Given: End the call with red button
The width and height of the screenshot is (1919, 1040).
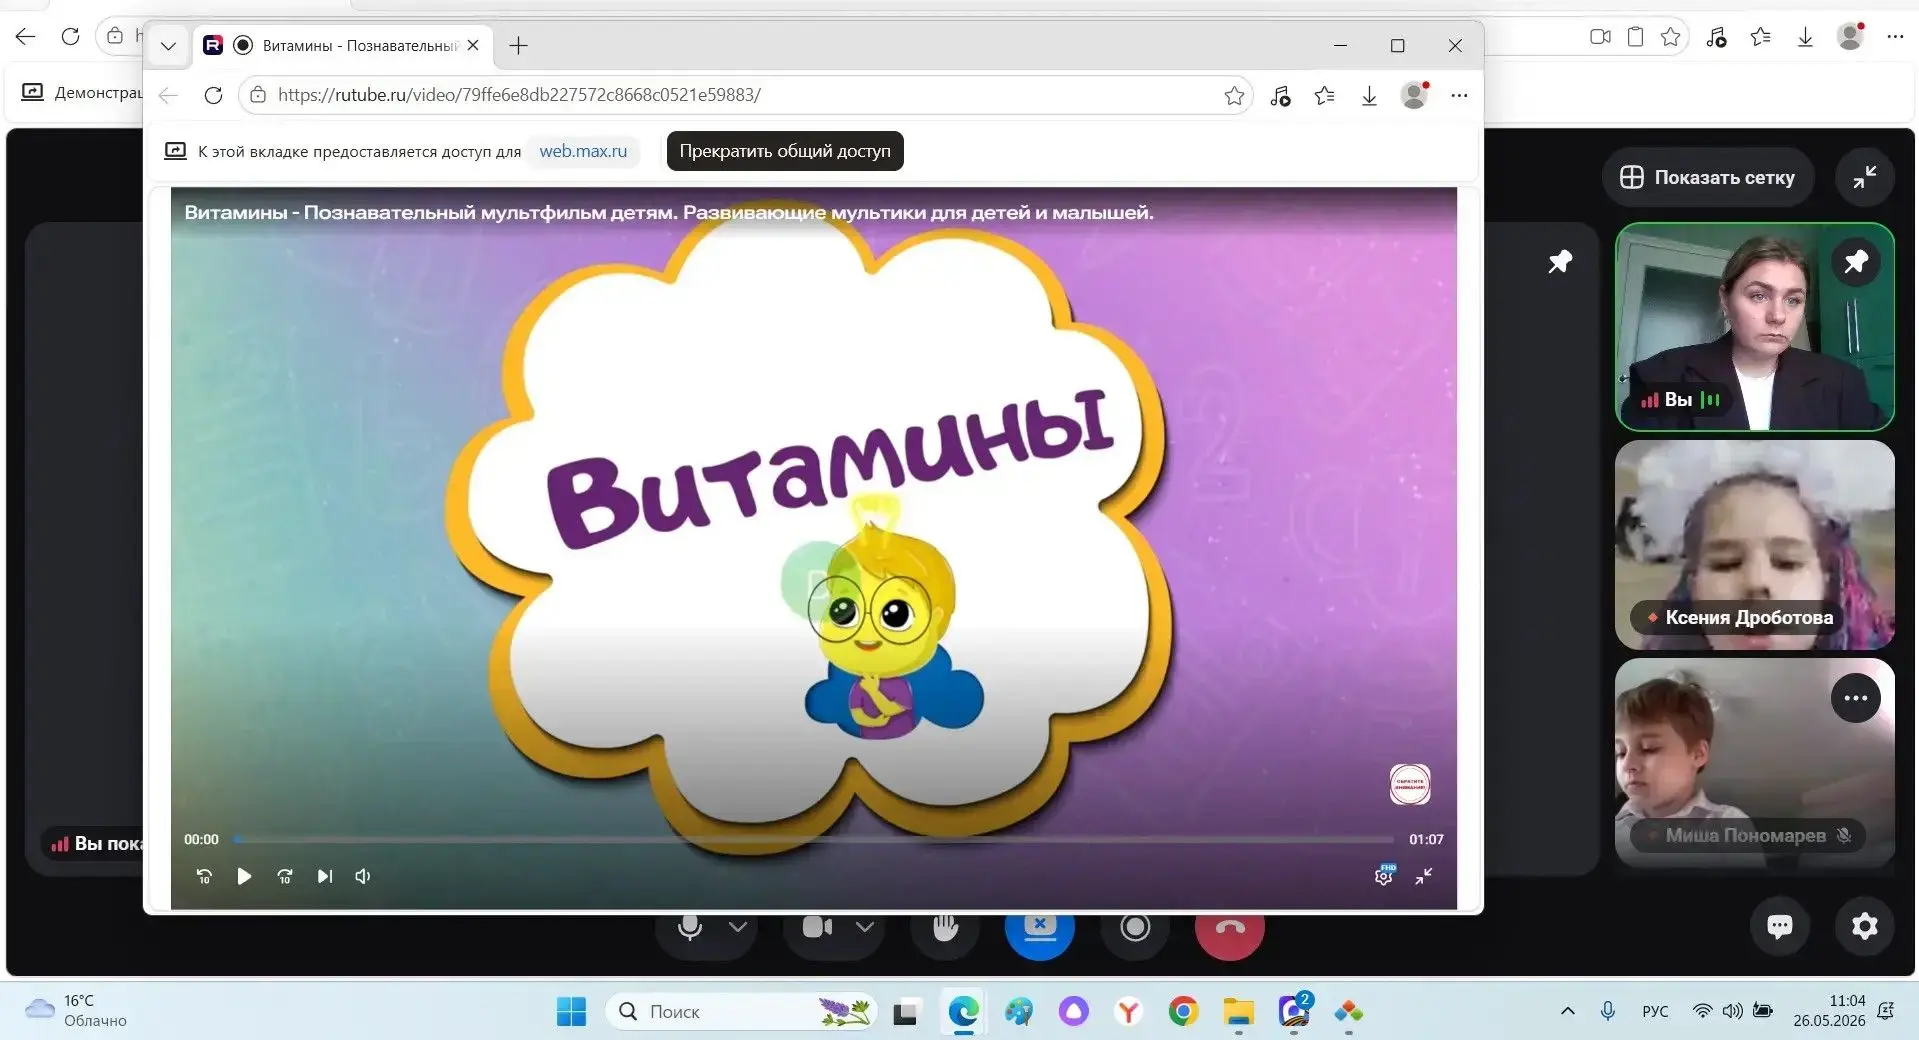Looking at the screenshot, I should coord(1230,928).
